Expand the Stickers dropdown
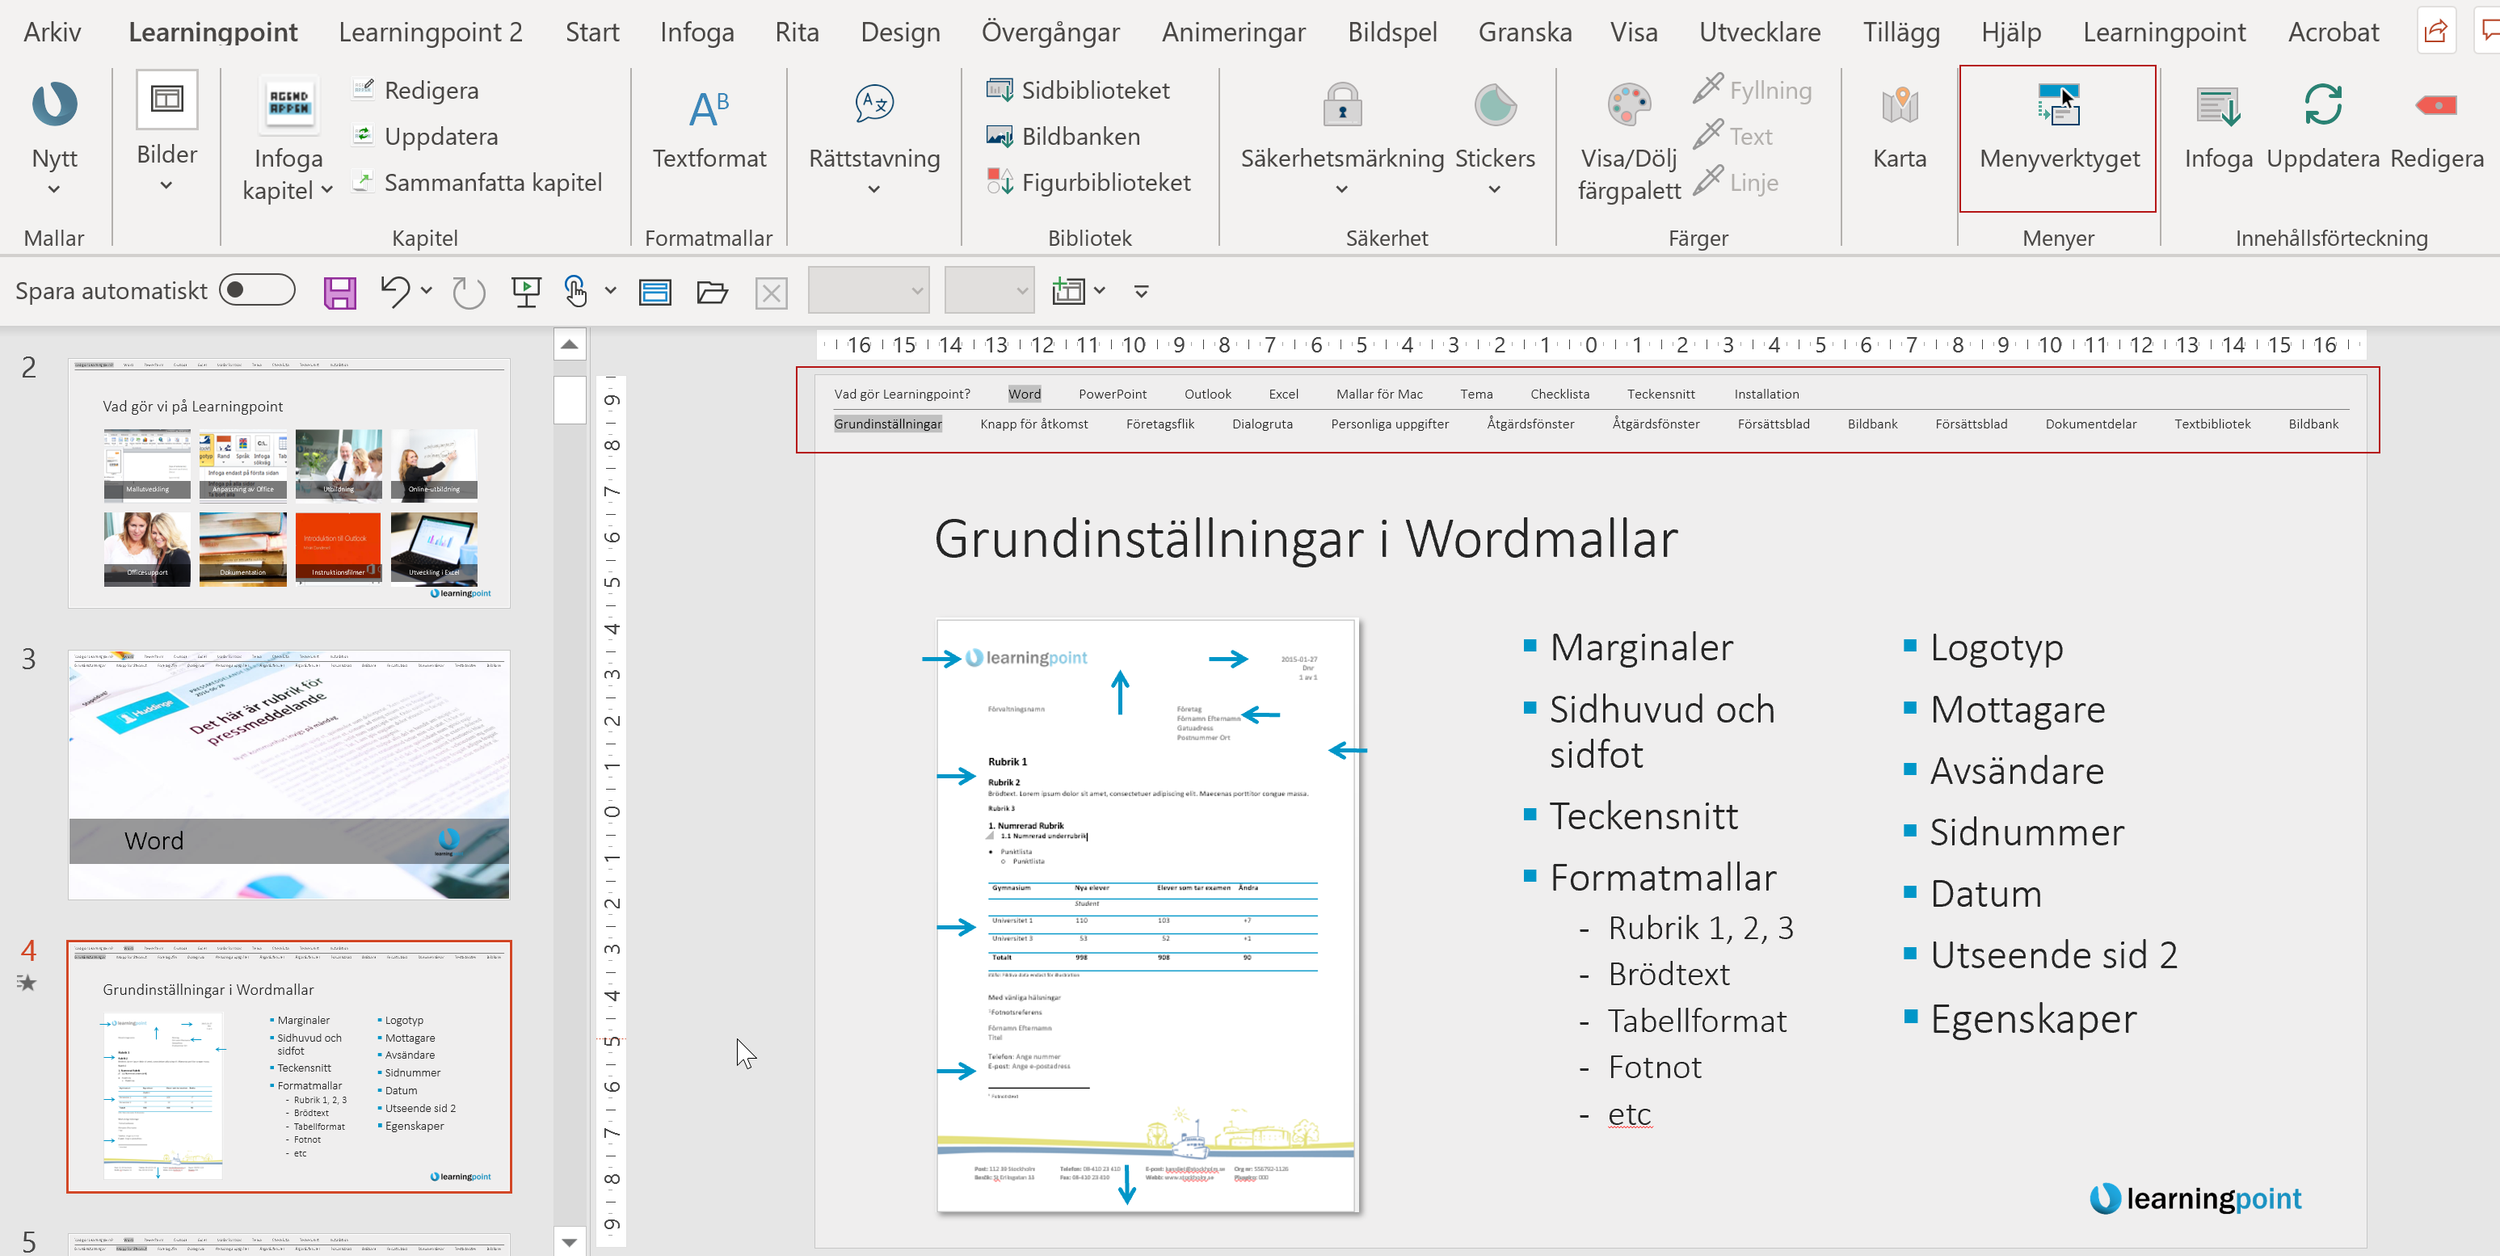The width and height of the screenshot is (2500, 1256). tap(1494, 189)
